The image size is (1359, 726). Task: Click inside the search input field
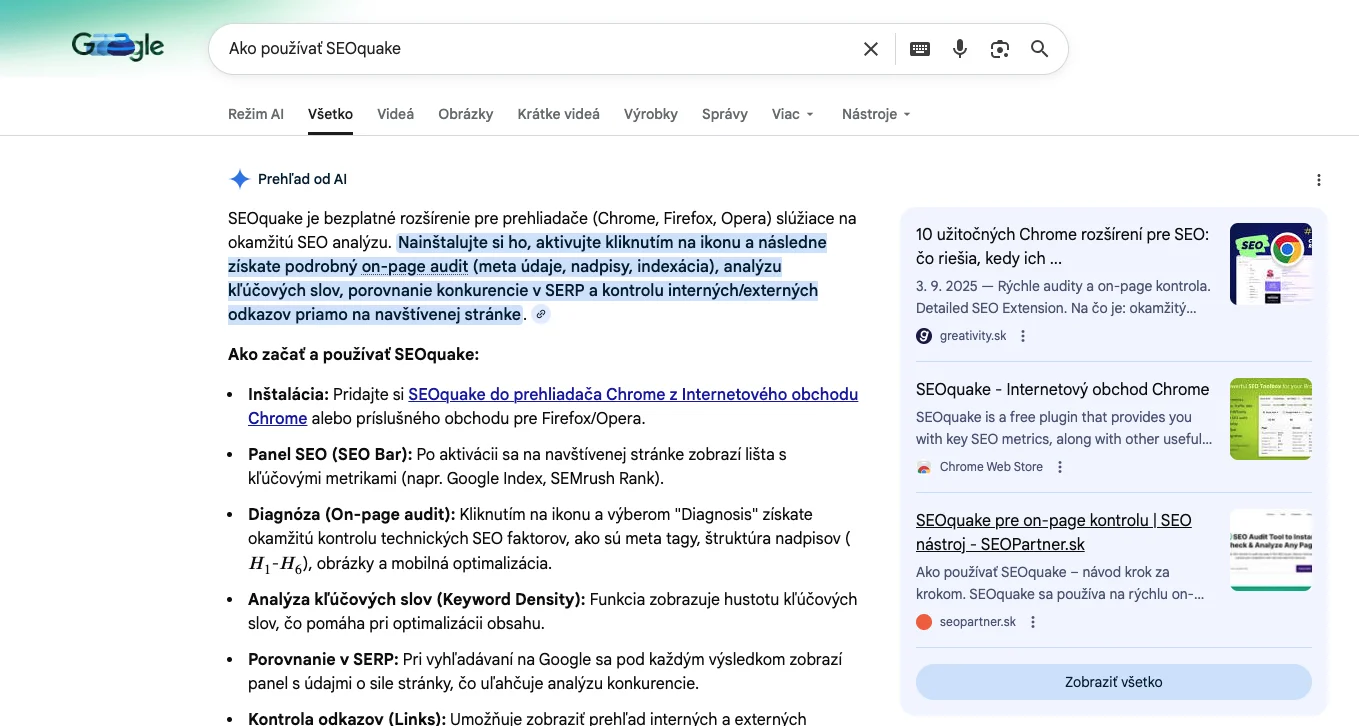pyautogui.click(x=540, y=49)
